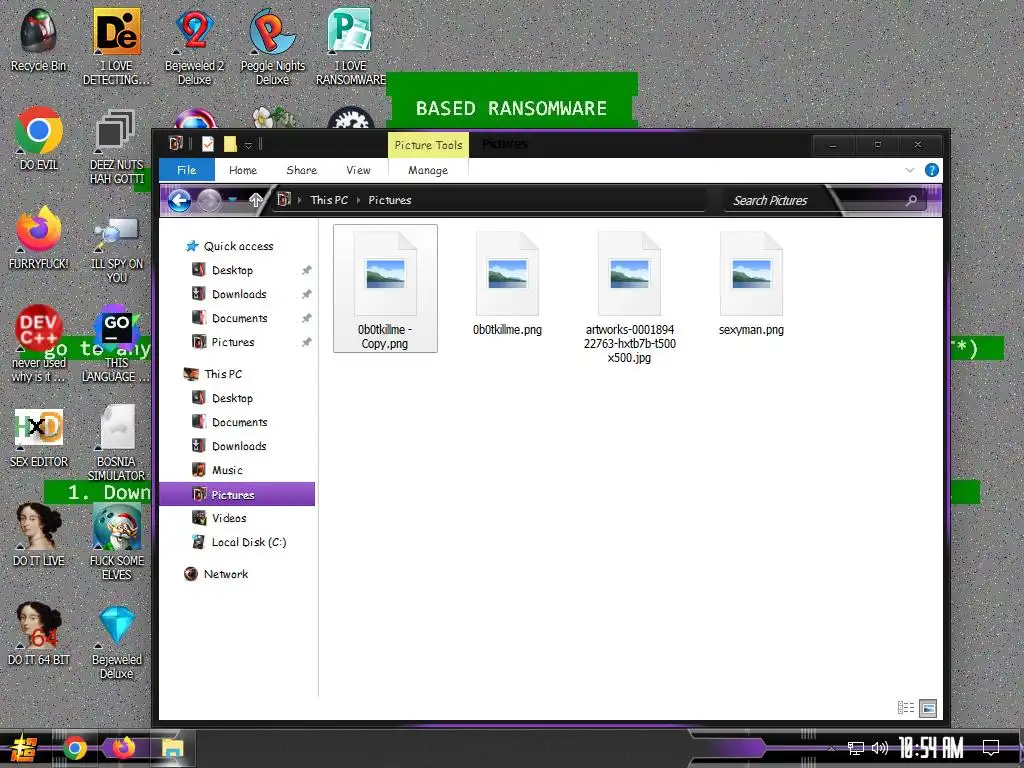1024x768 pixels.
Task: Open pinned Downloads under Quick access
Action: point(239,294)
